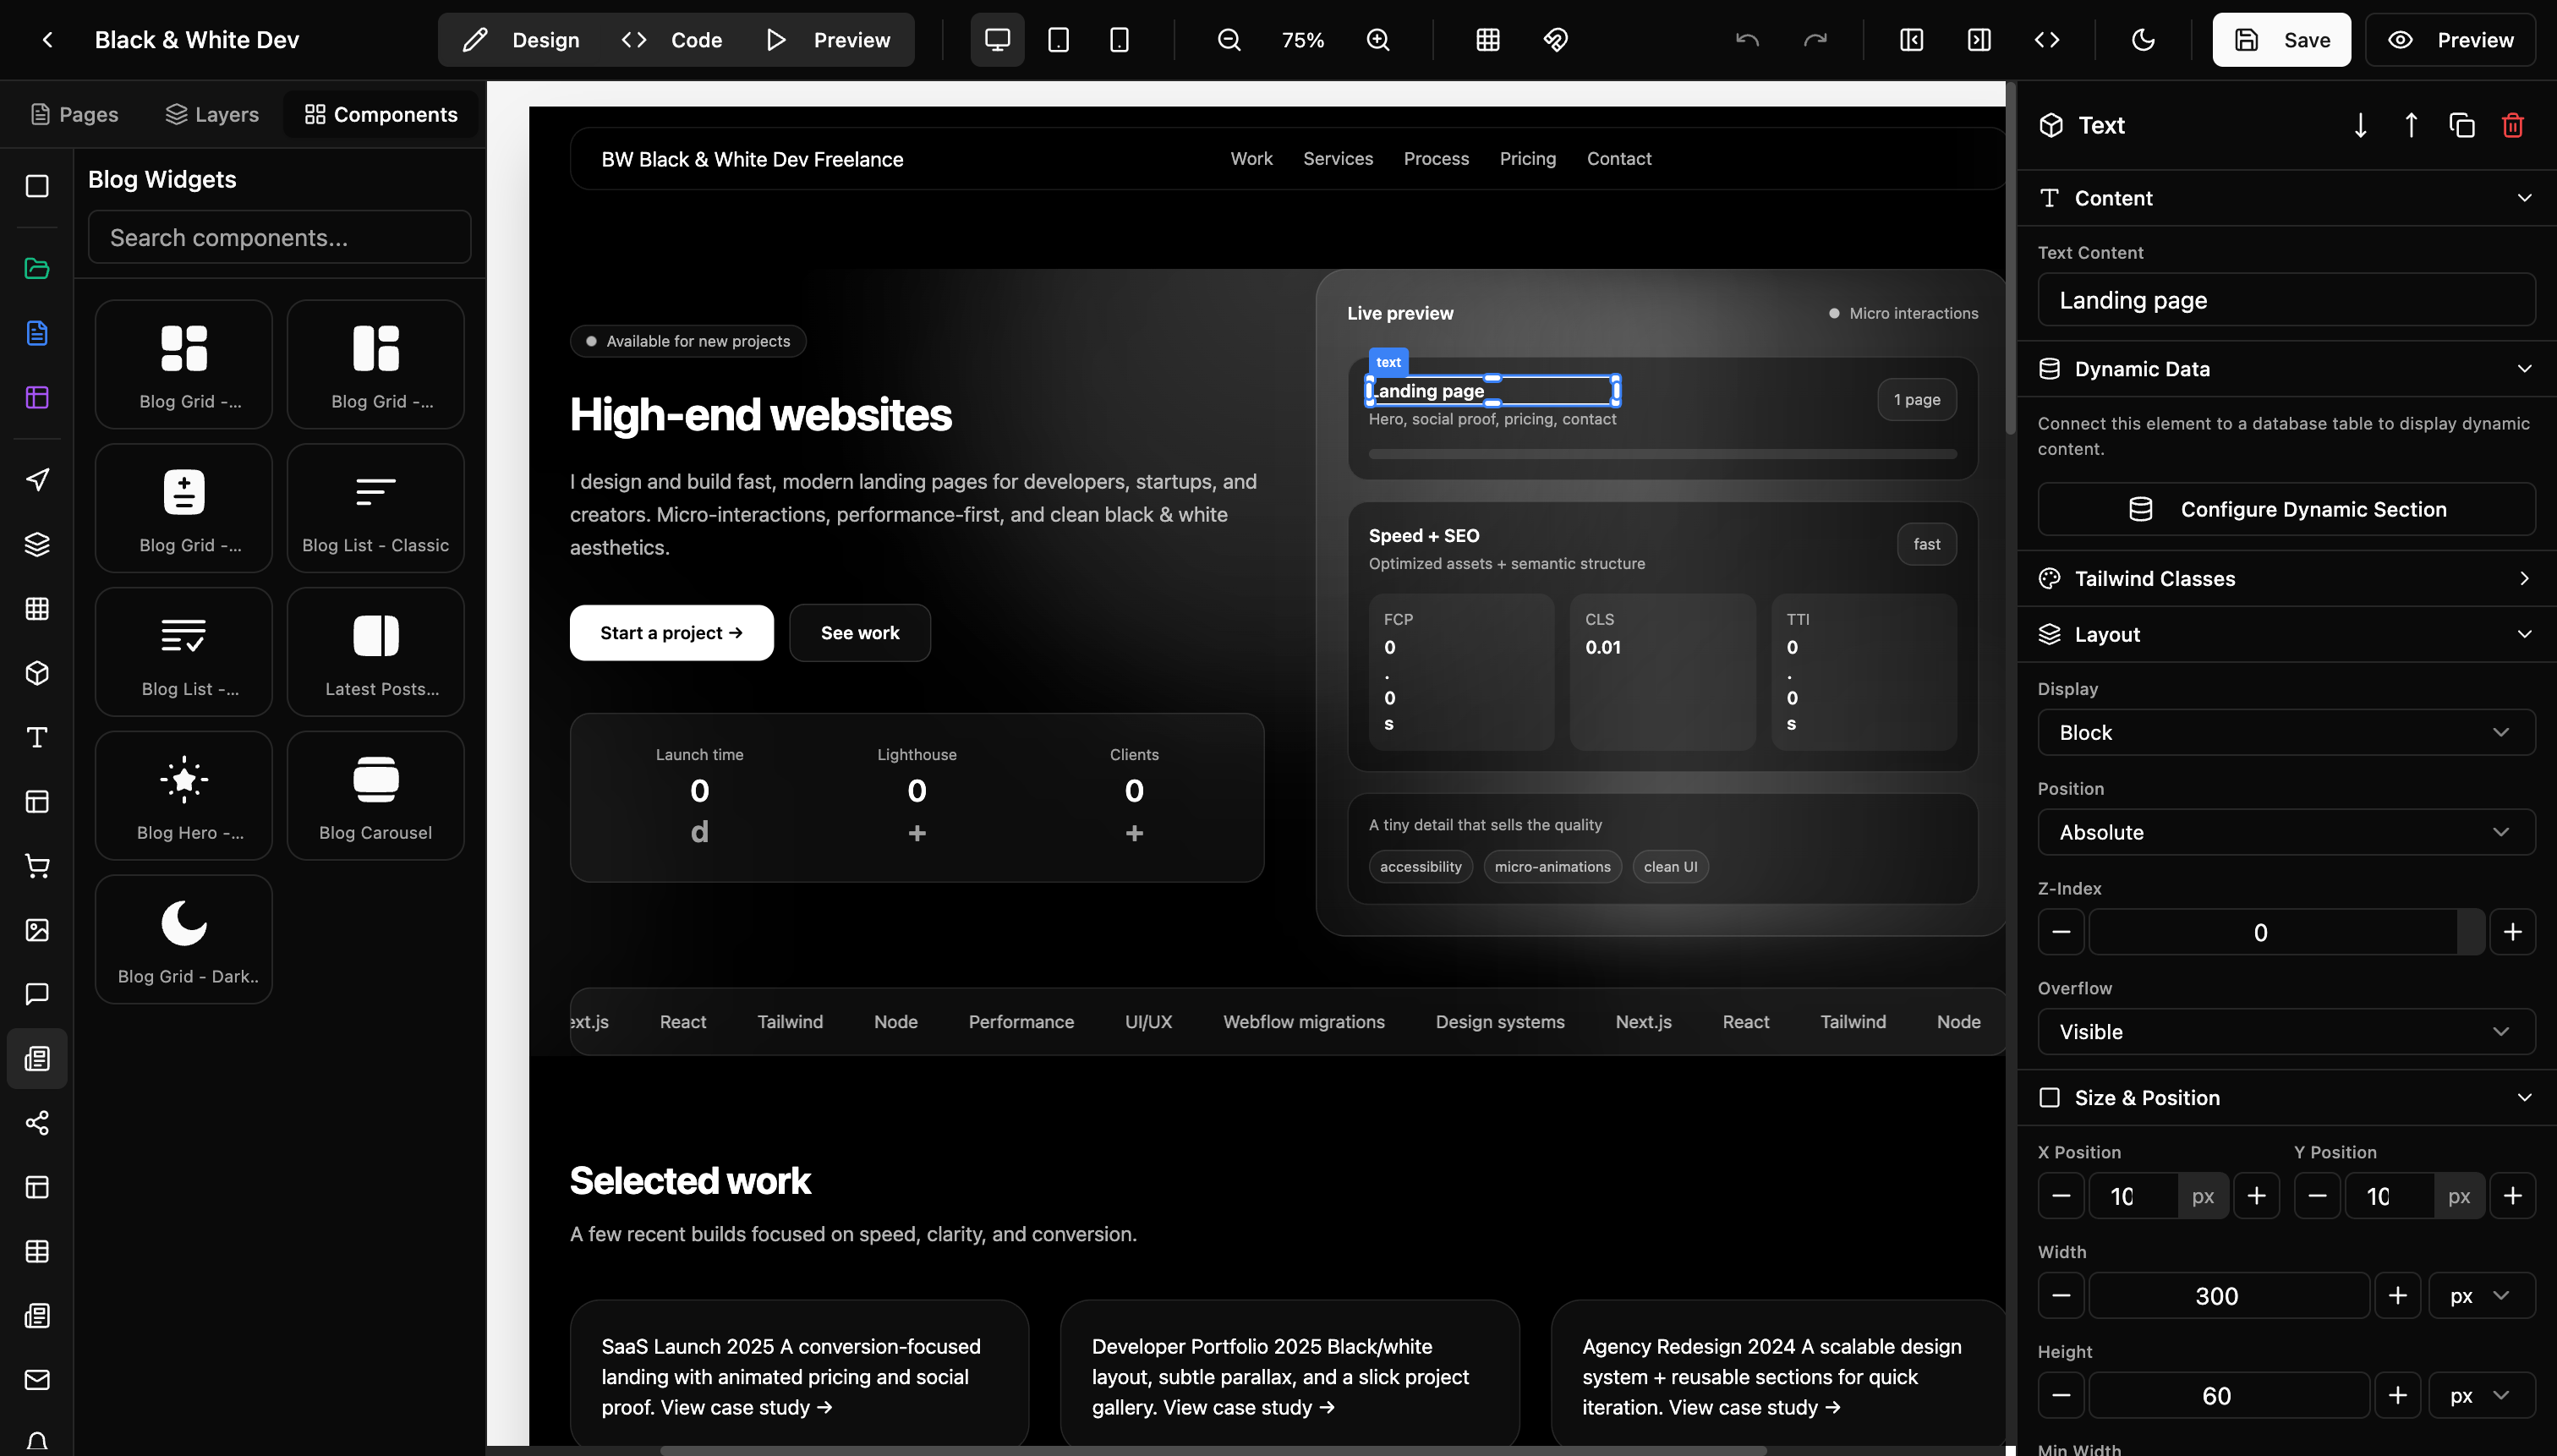The height and width of the screenshot is (1456, 2557).
Task: Toggle the grid overlay in the toolbar
Action: pyautogui.click(x=1487, y=40)
